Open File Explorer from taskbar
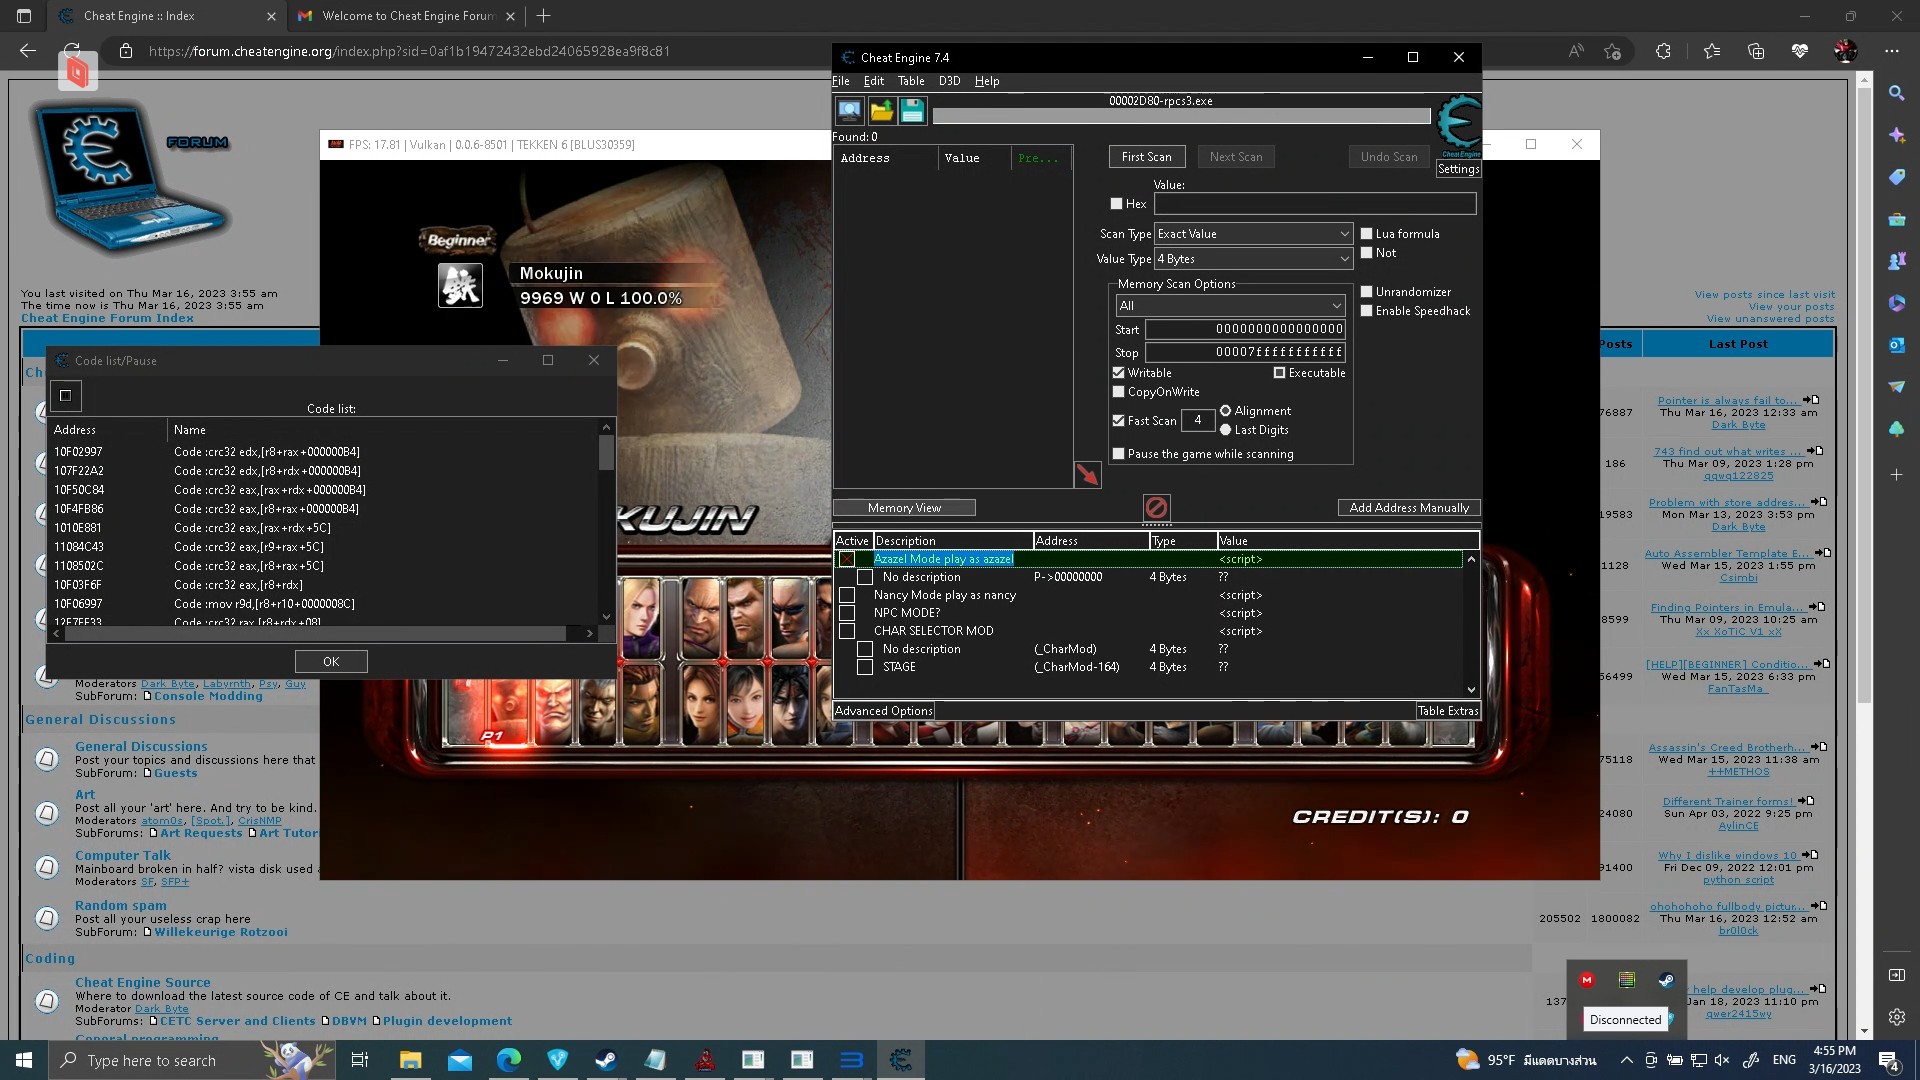 (410, 1060)
